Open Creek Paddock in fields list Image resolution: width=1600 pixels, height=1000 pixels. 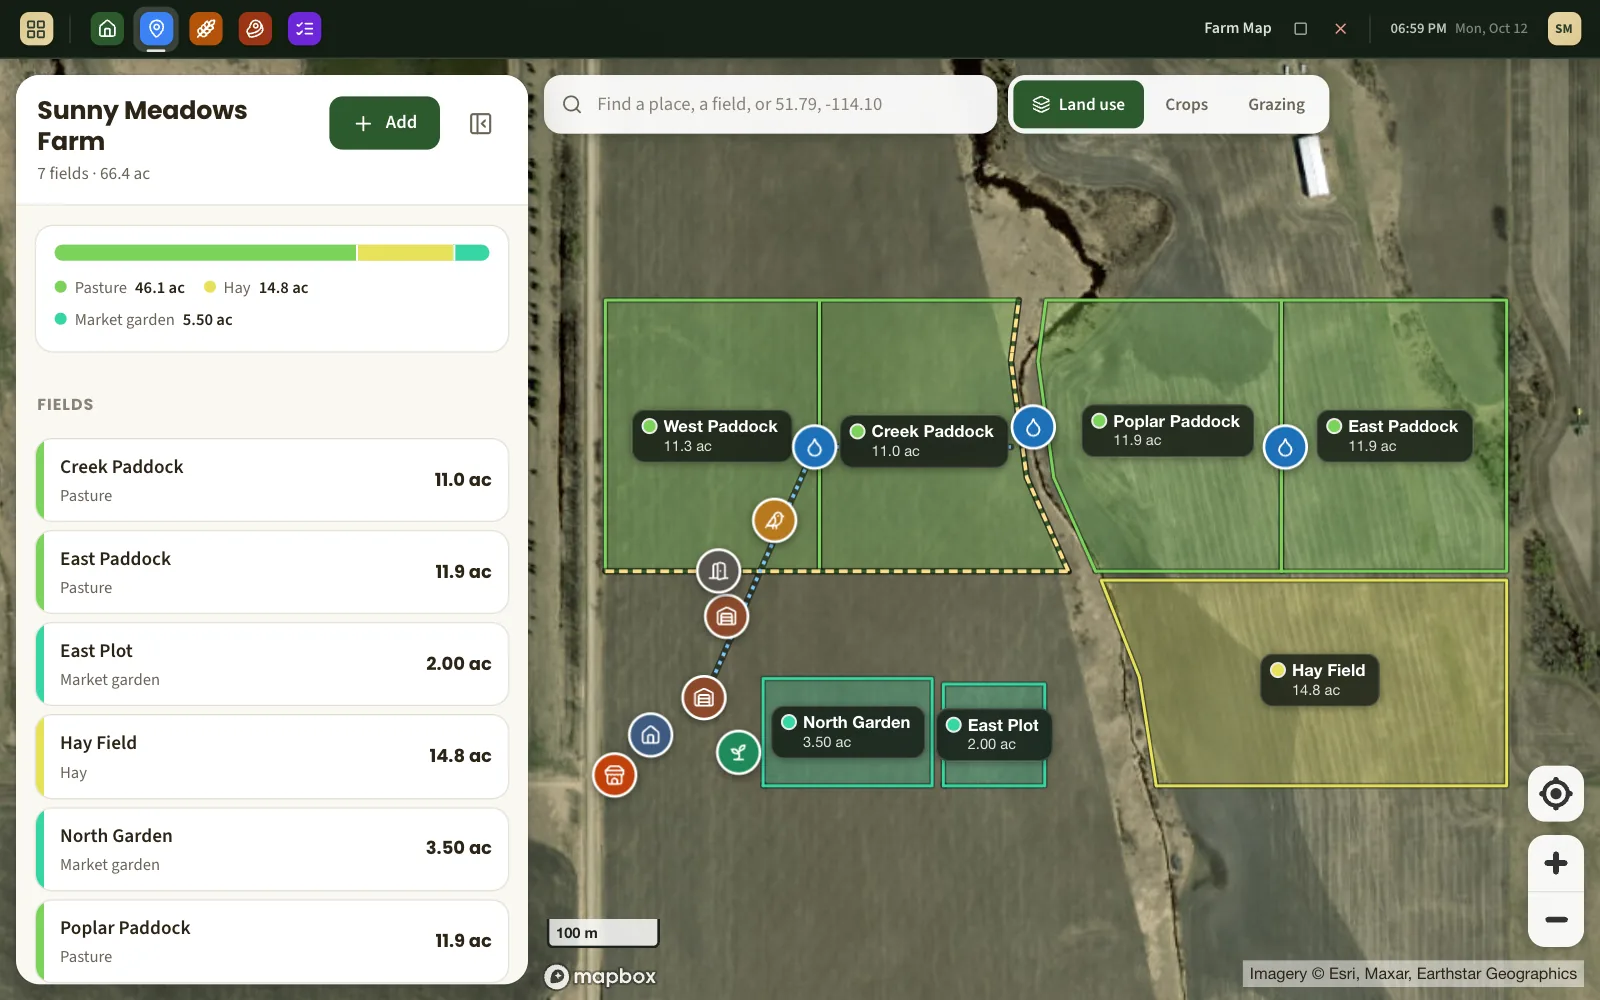click(x=272, y=480)
